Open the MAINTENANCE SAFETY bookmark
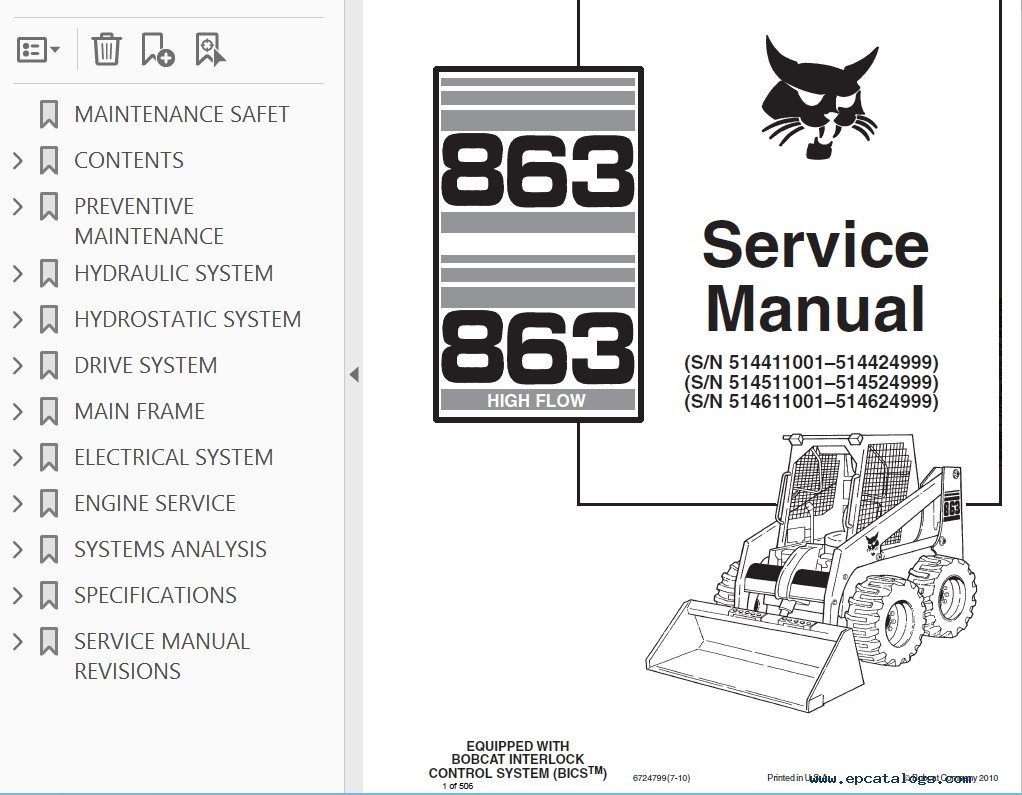1022x795 pixels. point(182,114)
